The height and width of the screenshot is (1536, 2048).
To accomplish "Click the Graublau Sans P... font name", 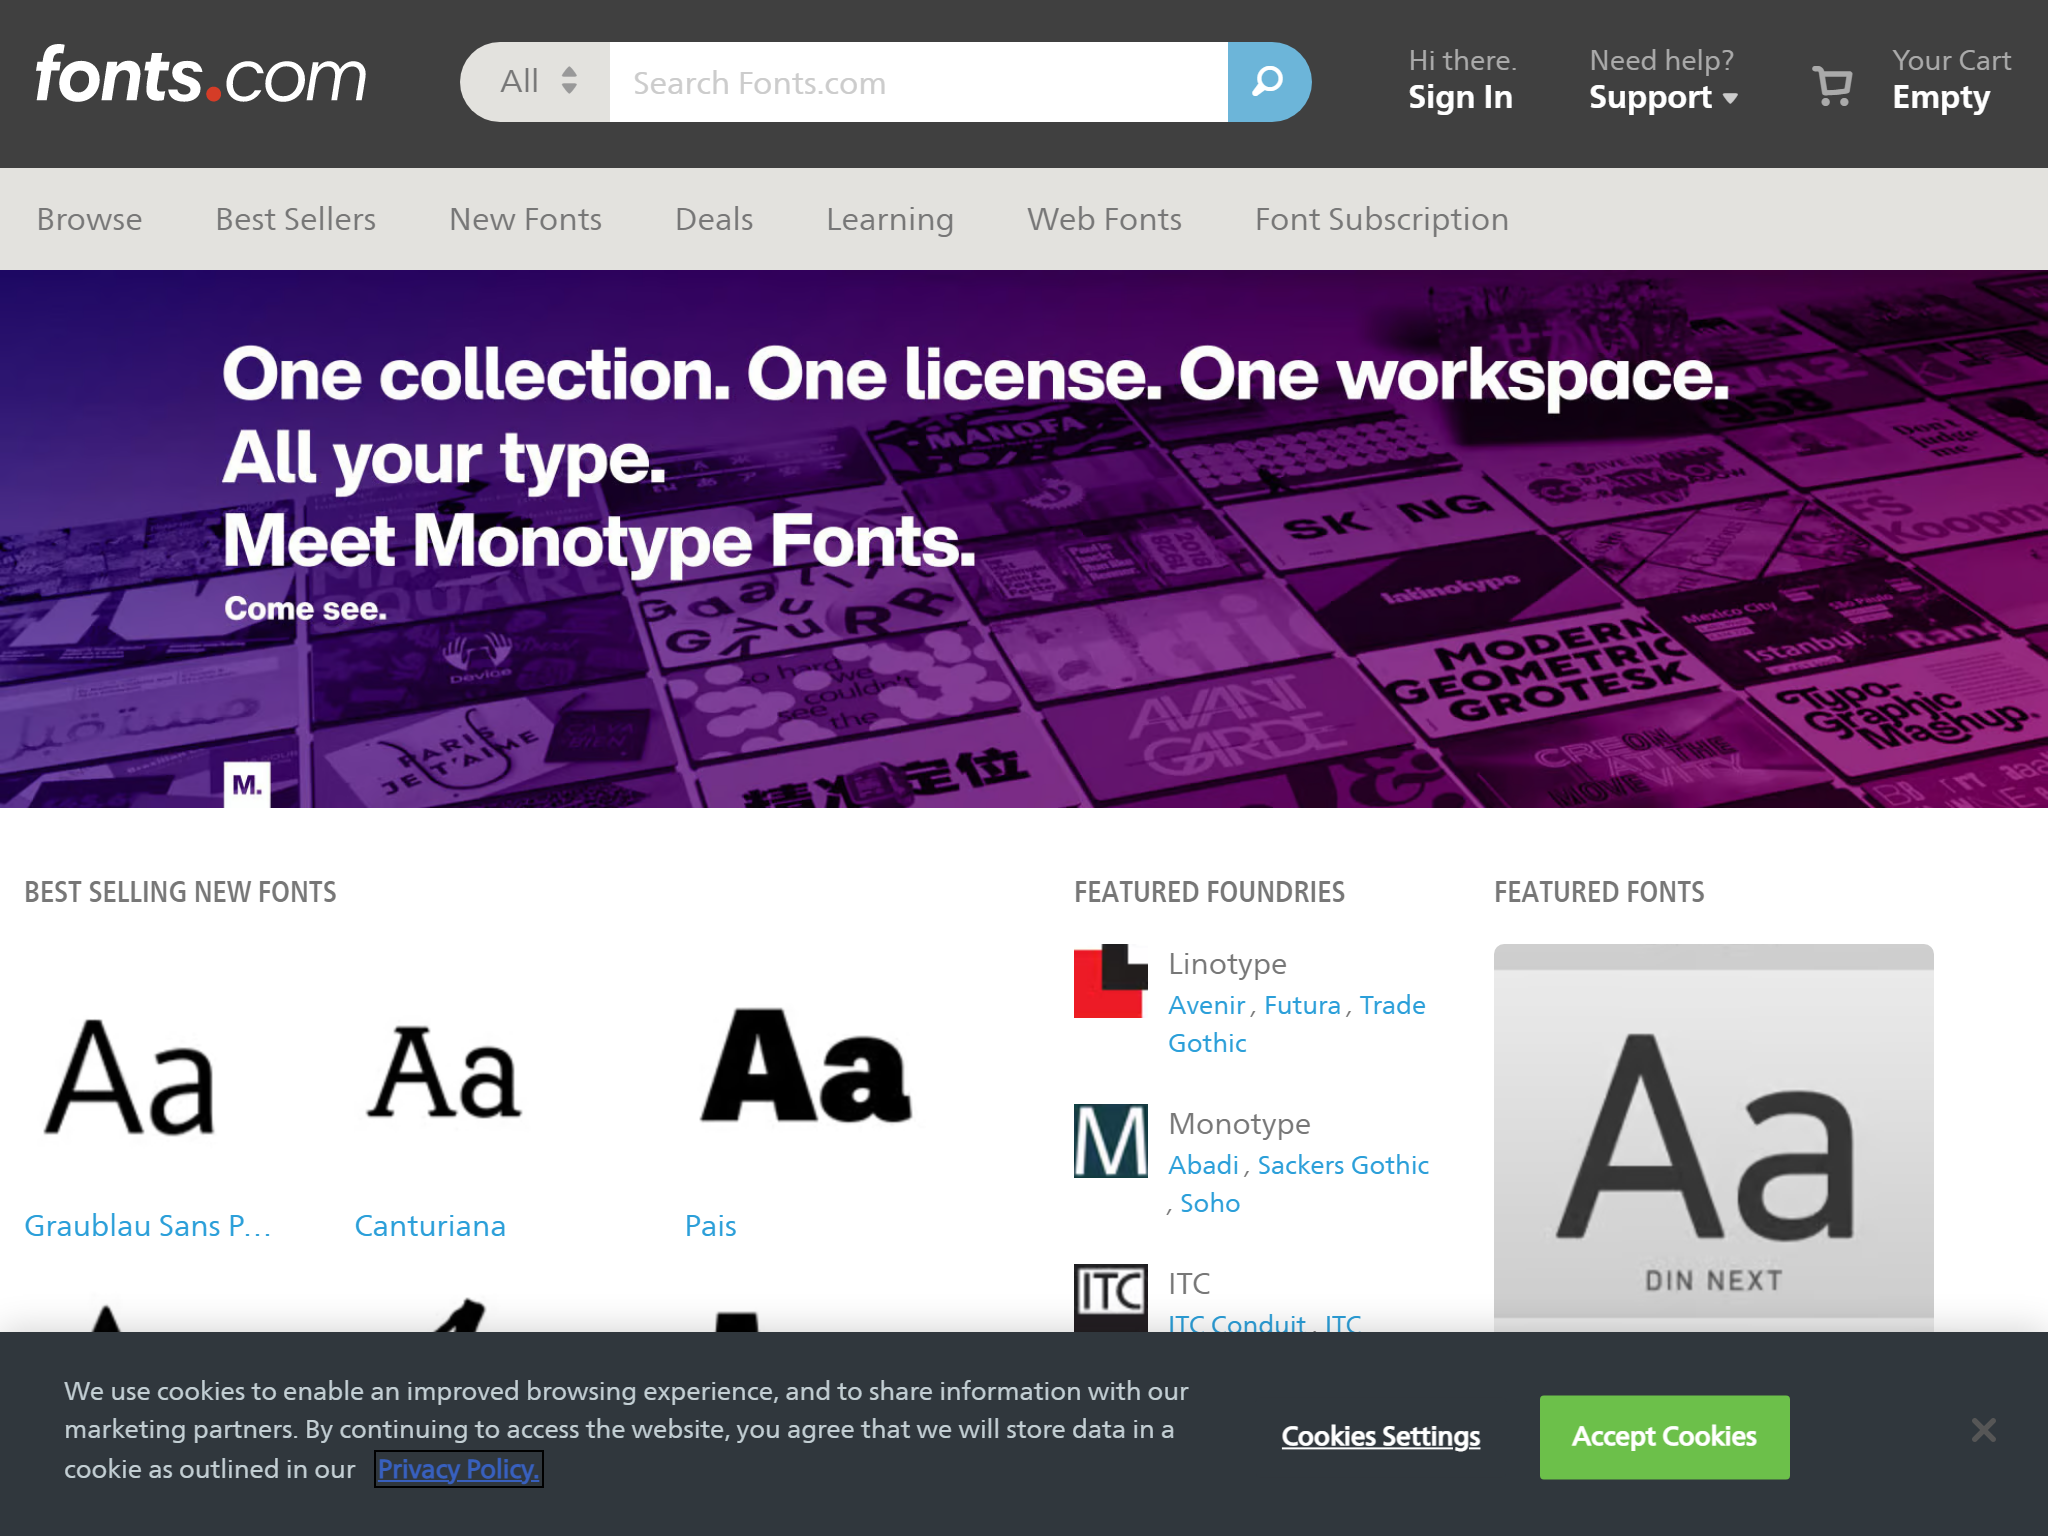I will click(x=148, y=1226).
